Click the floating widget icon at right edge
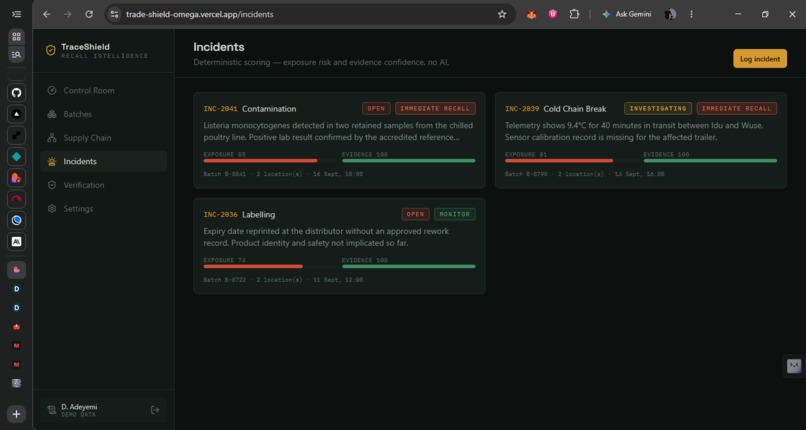The image size is (806, 430). (x=794, y=366)
